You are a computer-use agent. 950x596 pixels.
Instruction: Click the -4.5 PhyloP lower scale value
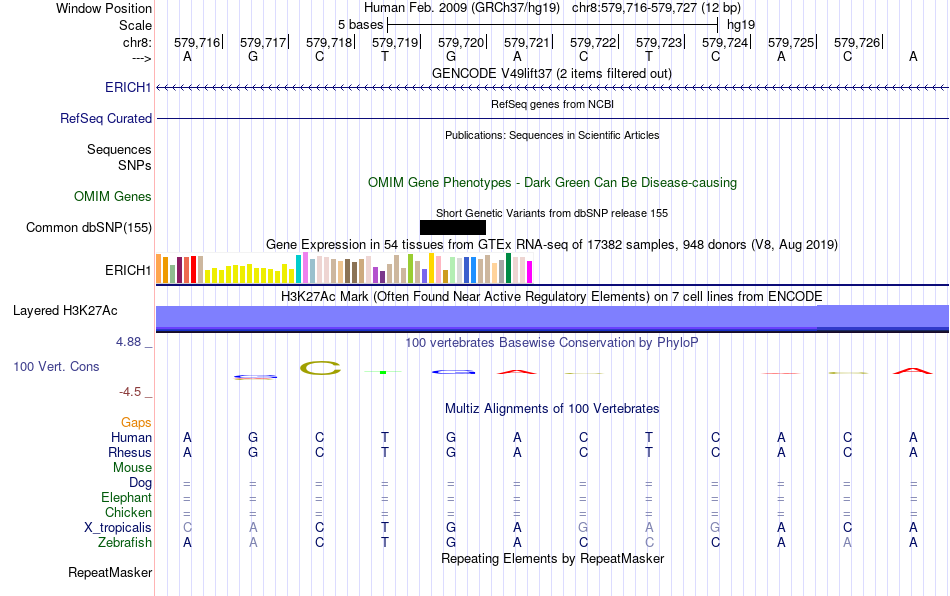click(x=130, y=392)
